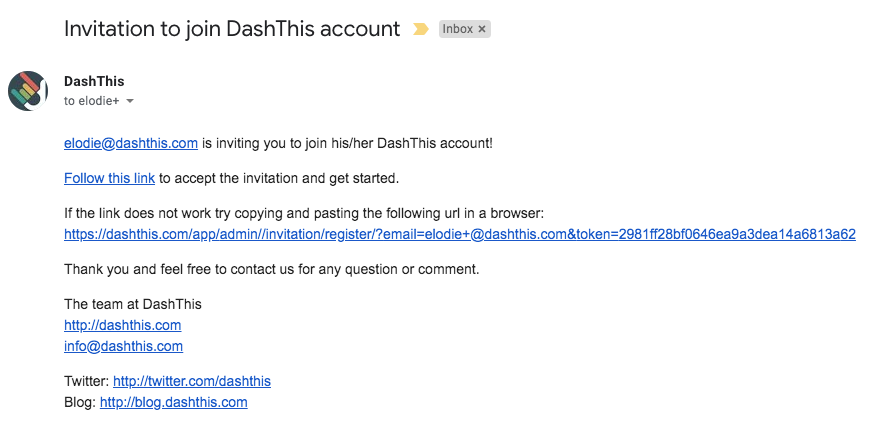Expand recipient details arrow next to elodie+
The width and height of the screenshot is (896, 446).
[130, 101]
